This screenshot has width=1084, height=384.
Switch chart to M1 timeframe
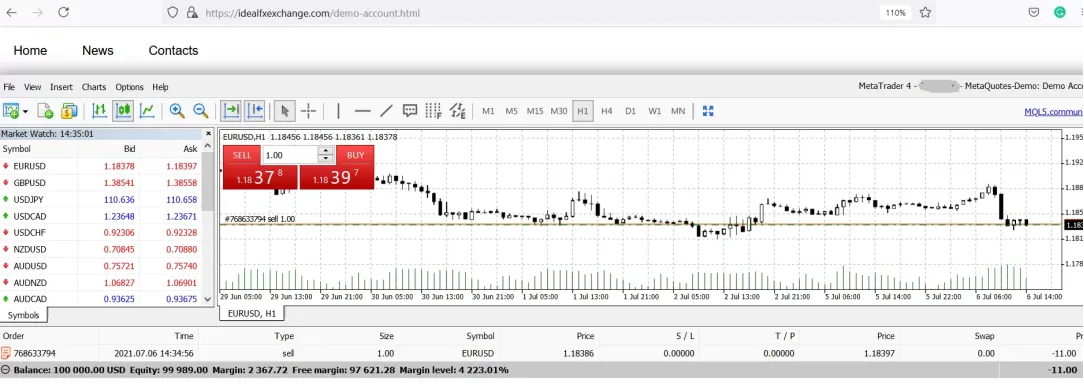coord(488,111)
